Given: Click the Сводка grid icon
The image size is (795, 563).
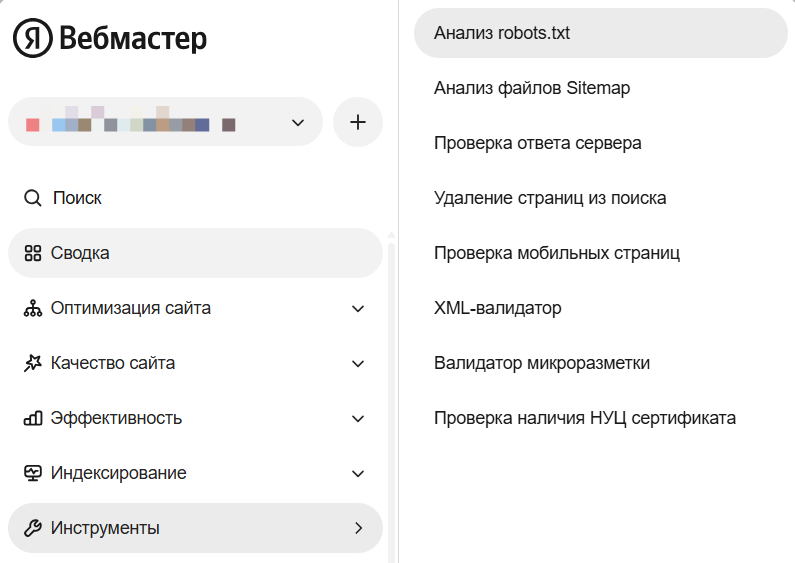Looking at the screenshot, I should pos(32,253).
